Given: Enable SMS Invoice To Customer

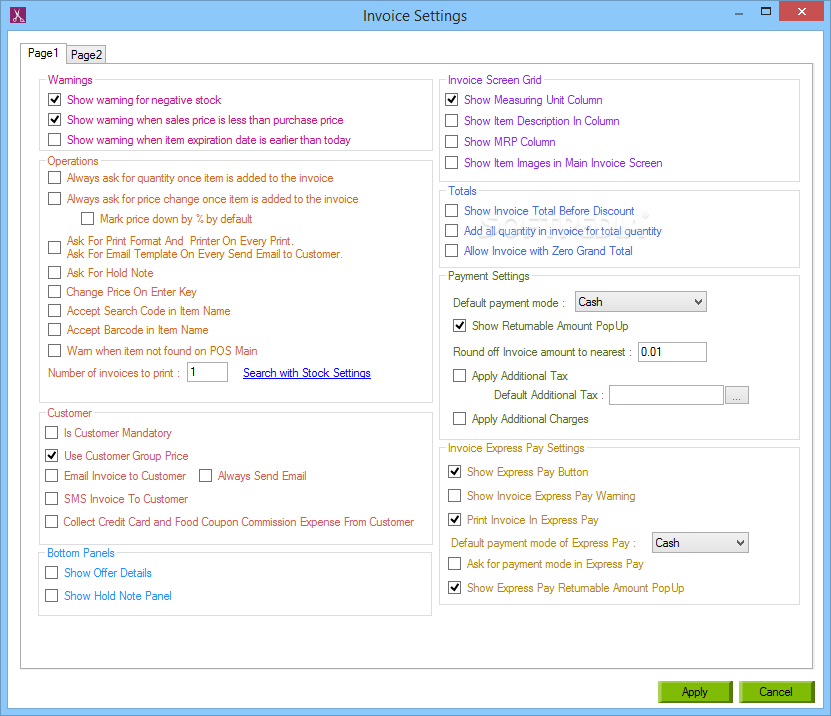Looking at the screenshot, I should click(x=52, y=499).
